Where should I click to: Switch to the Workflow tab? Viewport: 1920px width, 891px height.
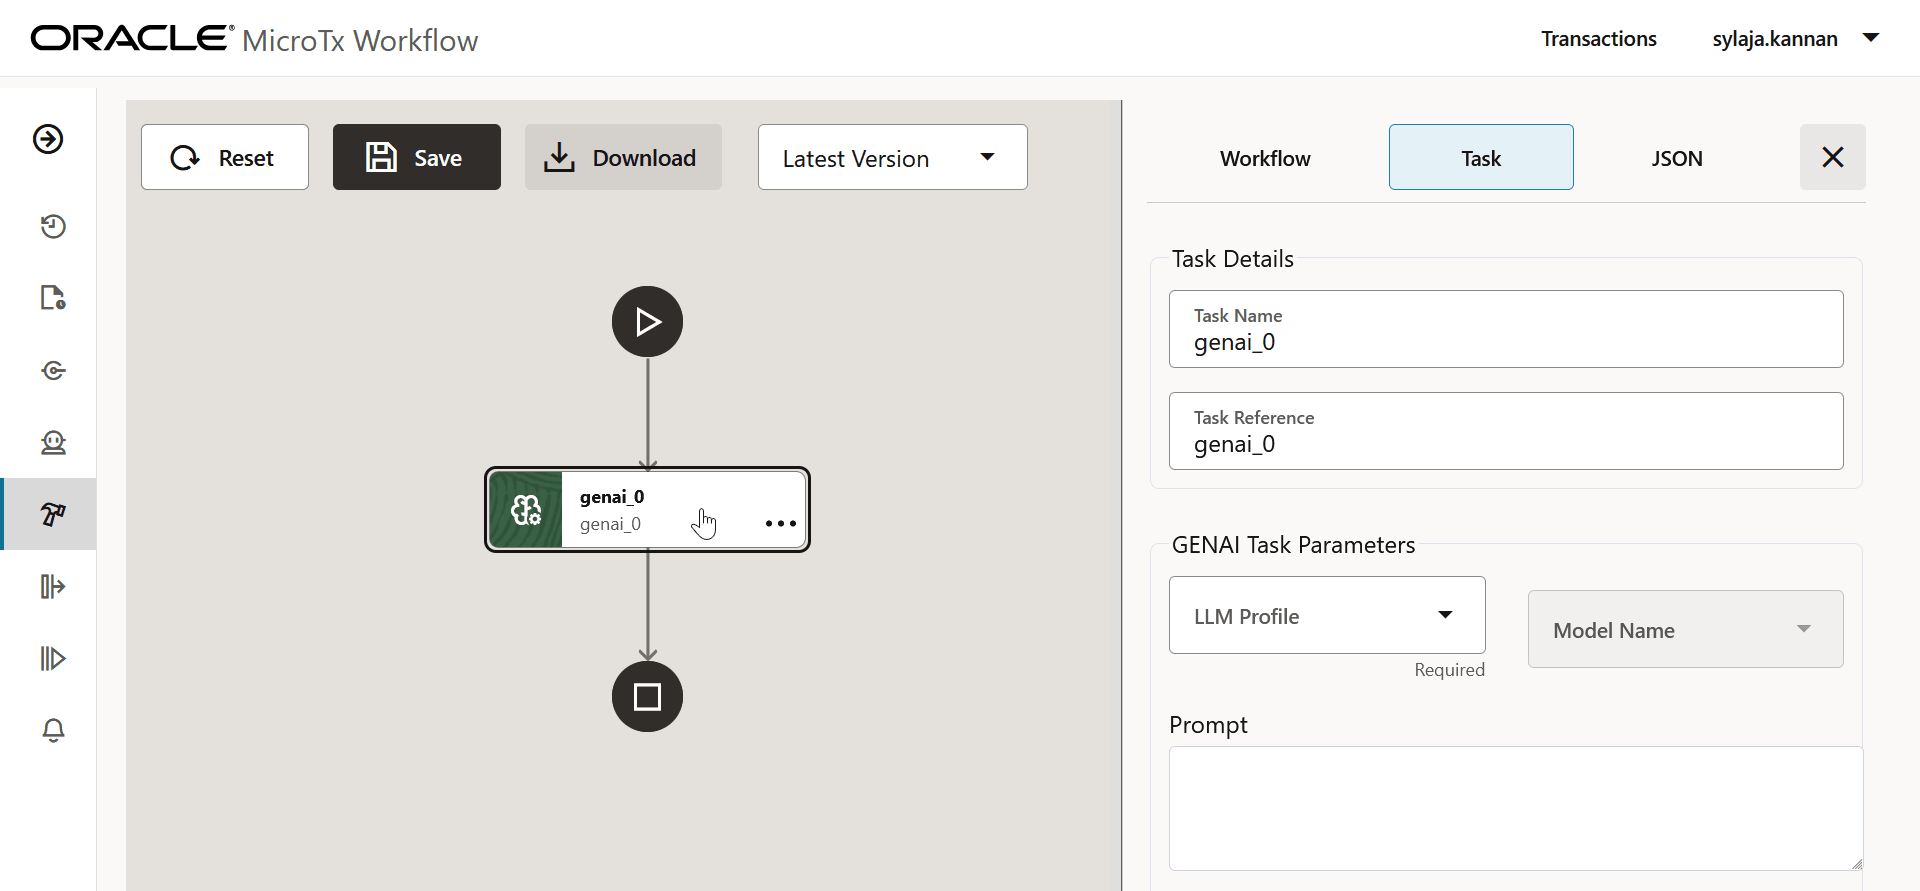[1265, 158]
